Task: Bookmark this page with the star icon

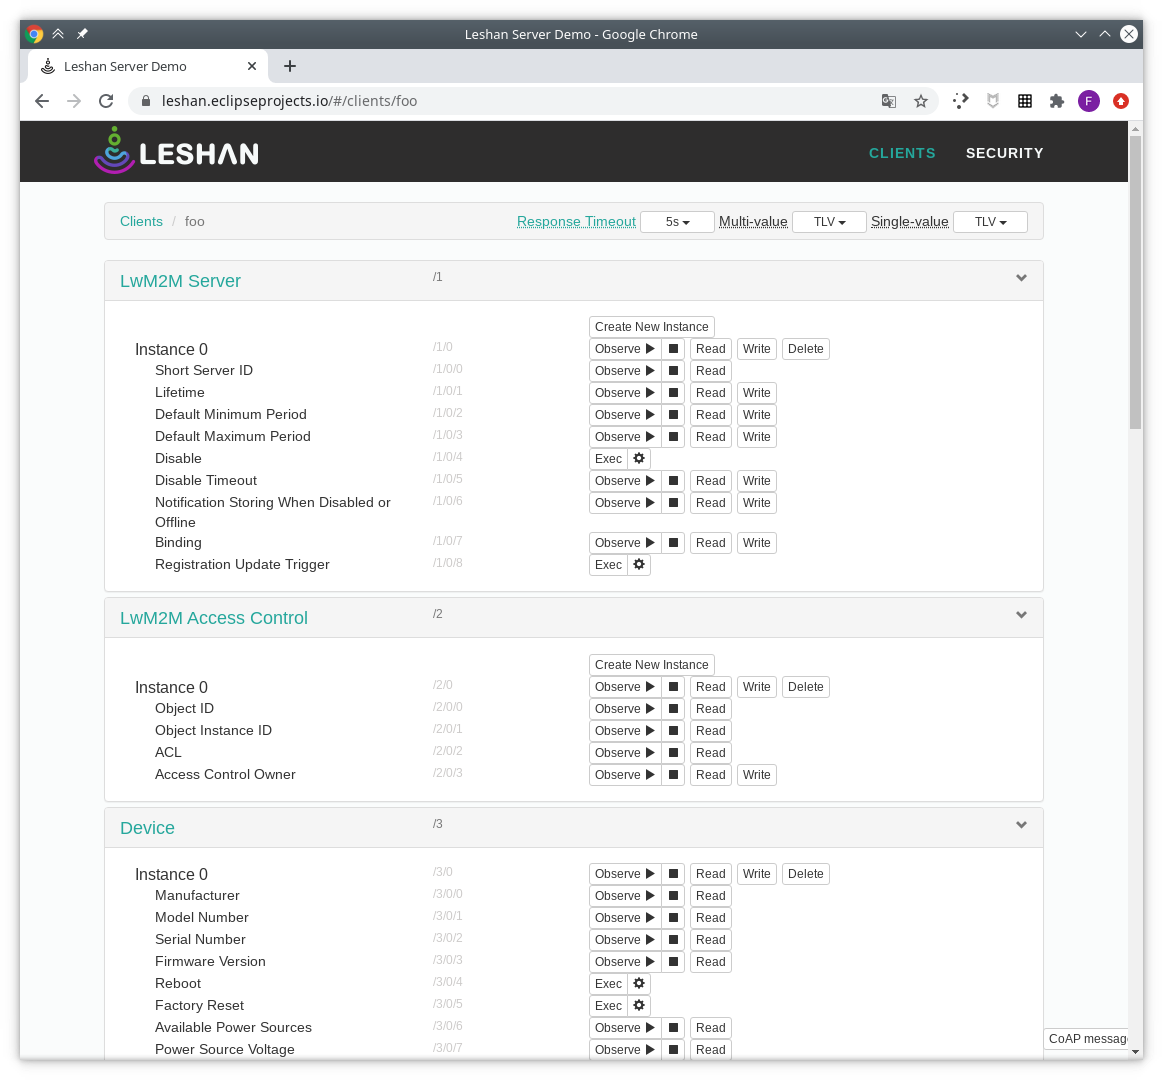Action: pyautogui.click(x=921, y=101)
